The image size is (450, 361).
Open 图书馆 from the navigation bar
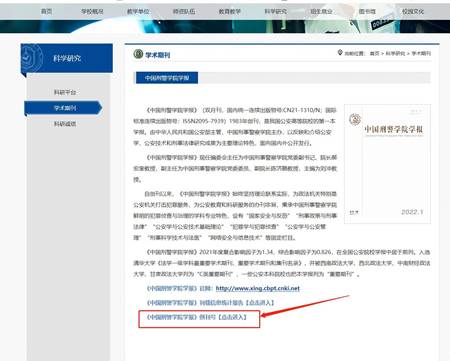[367, 11]
